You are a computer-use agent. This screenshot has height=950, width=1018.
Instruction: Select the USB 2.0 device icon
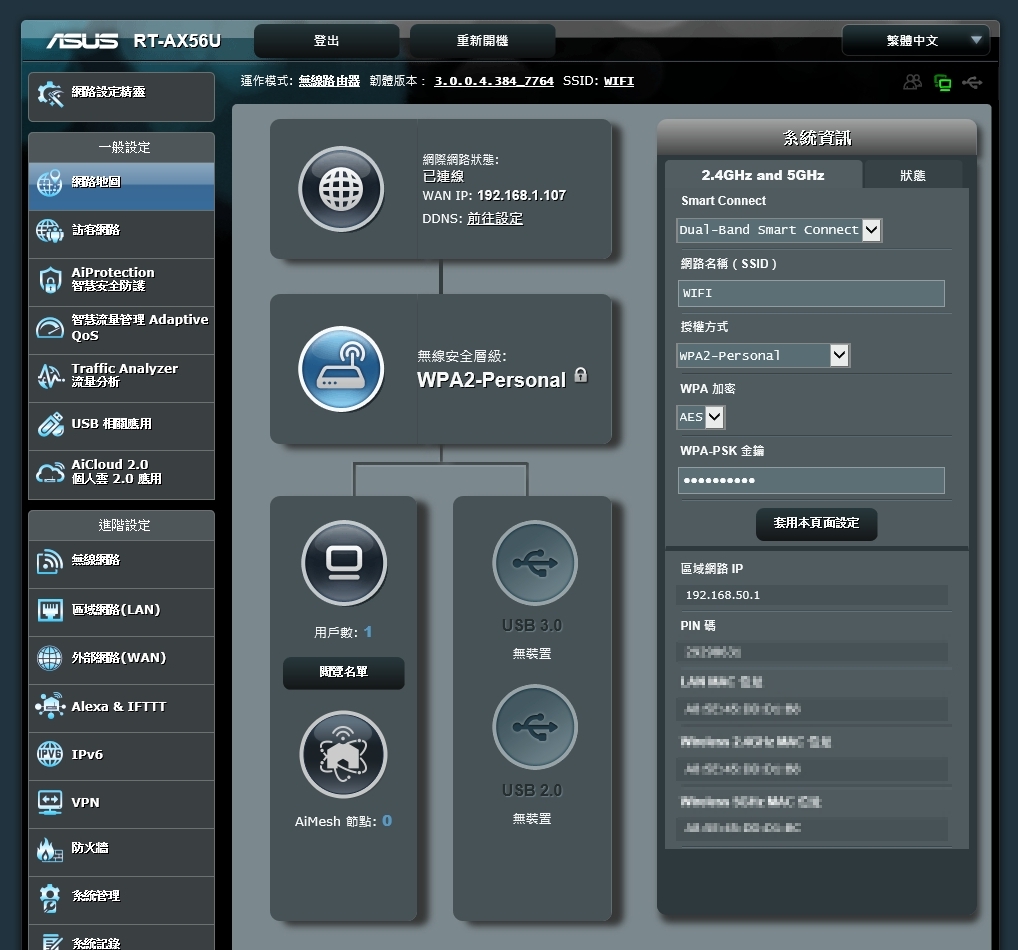(535, 727)
